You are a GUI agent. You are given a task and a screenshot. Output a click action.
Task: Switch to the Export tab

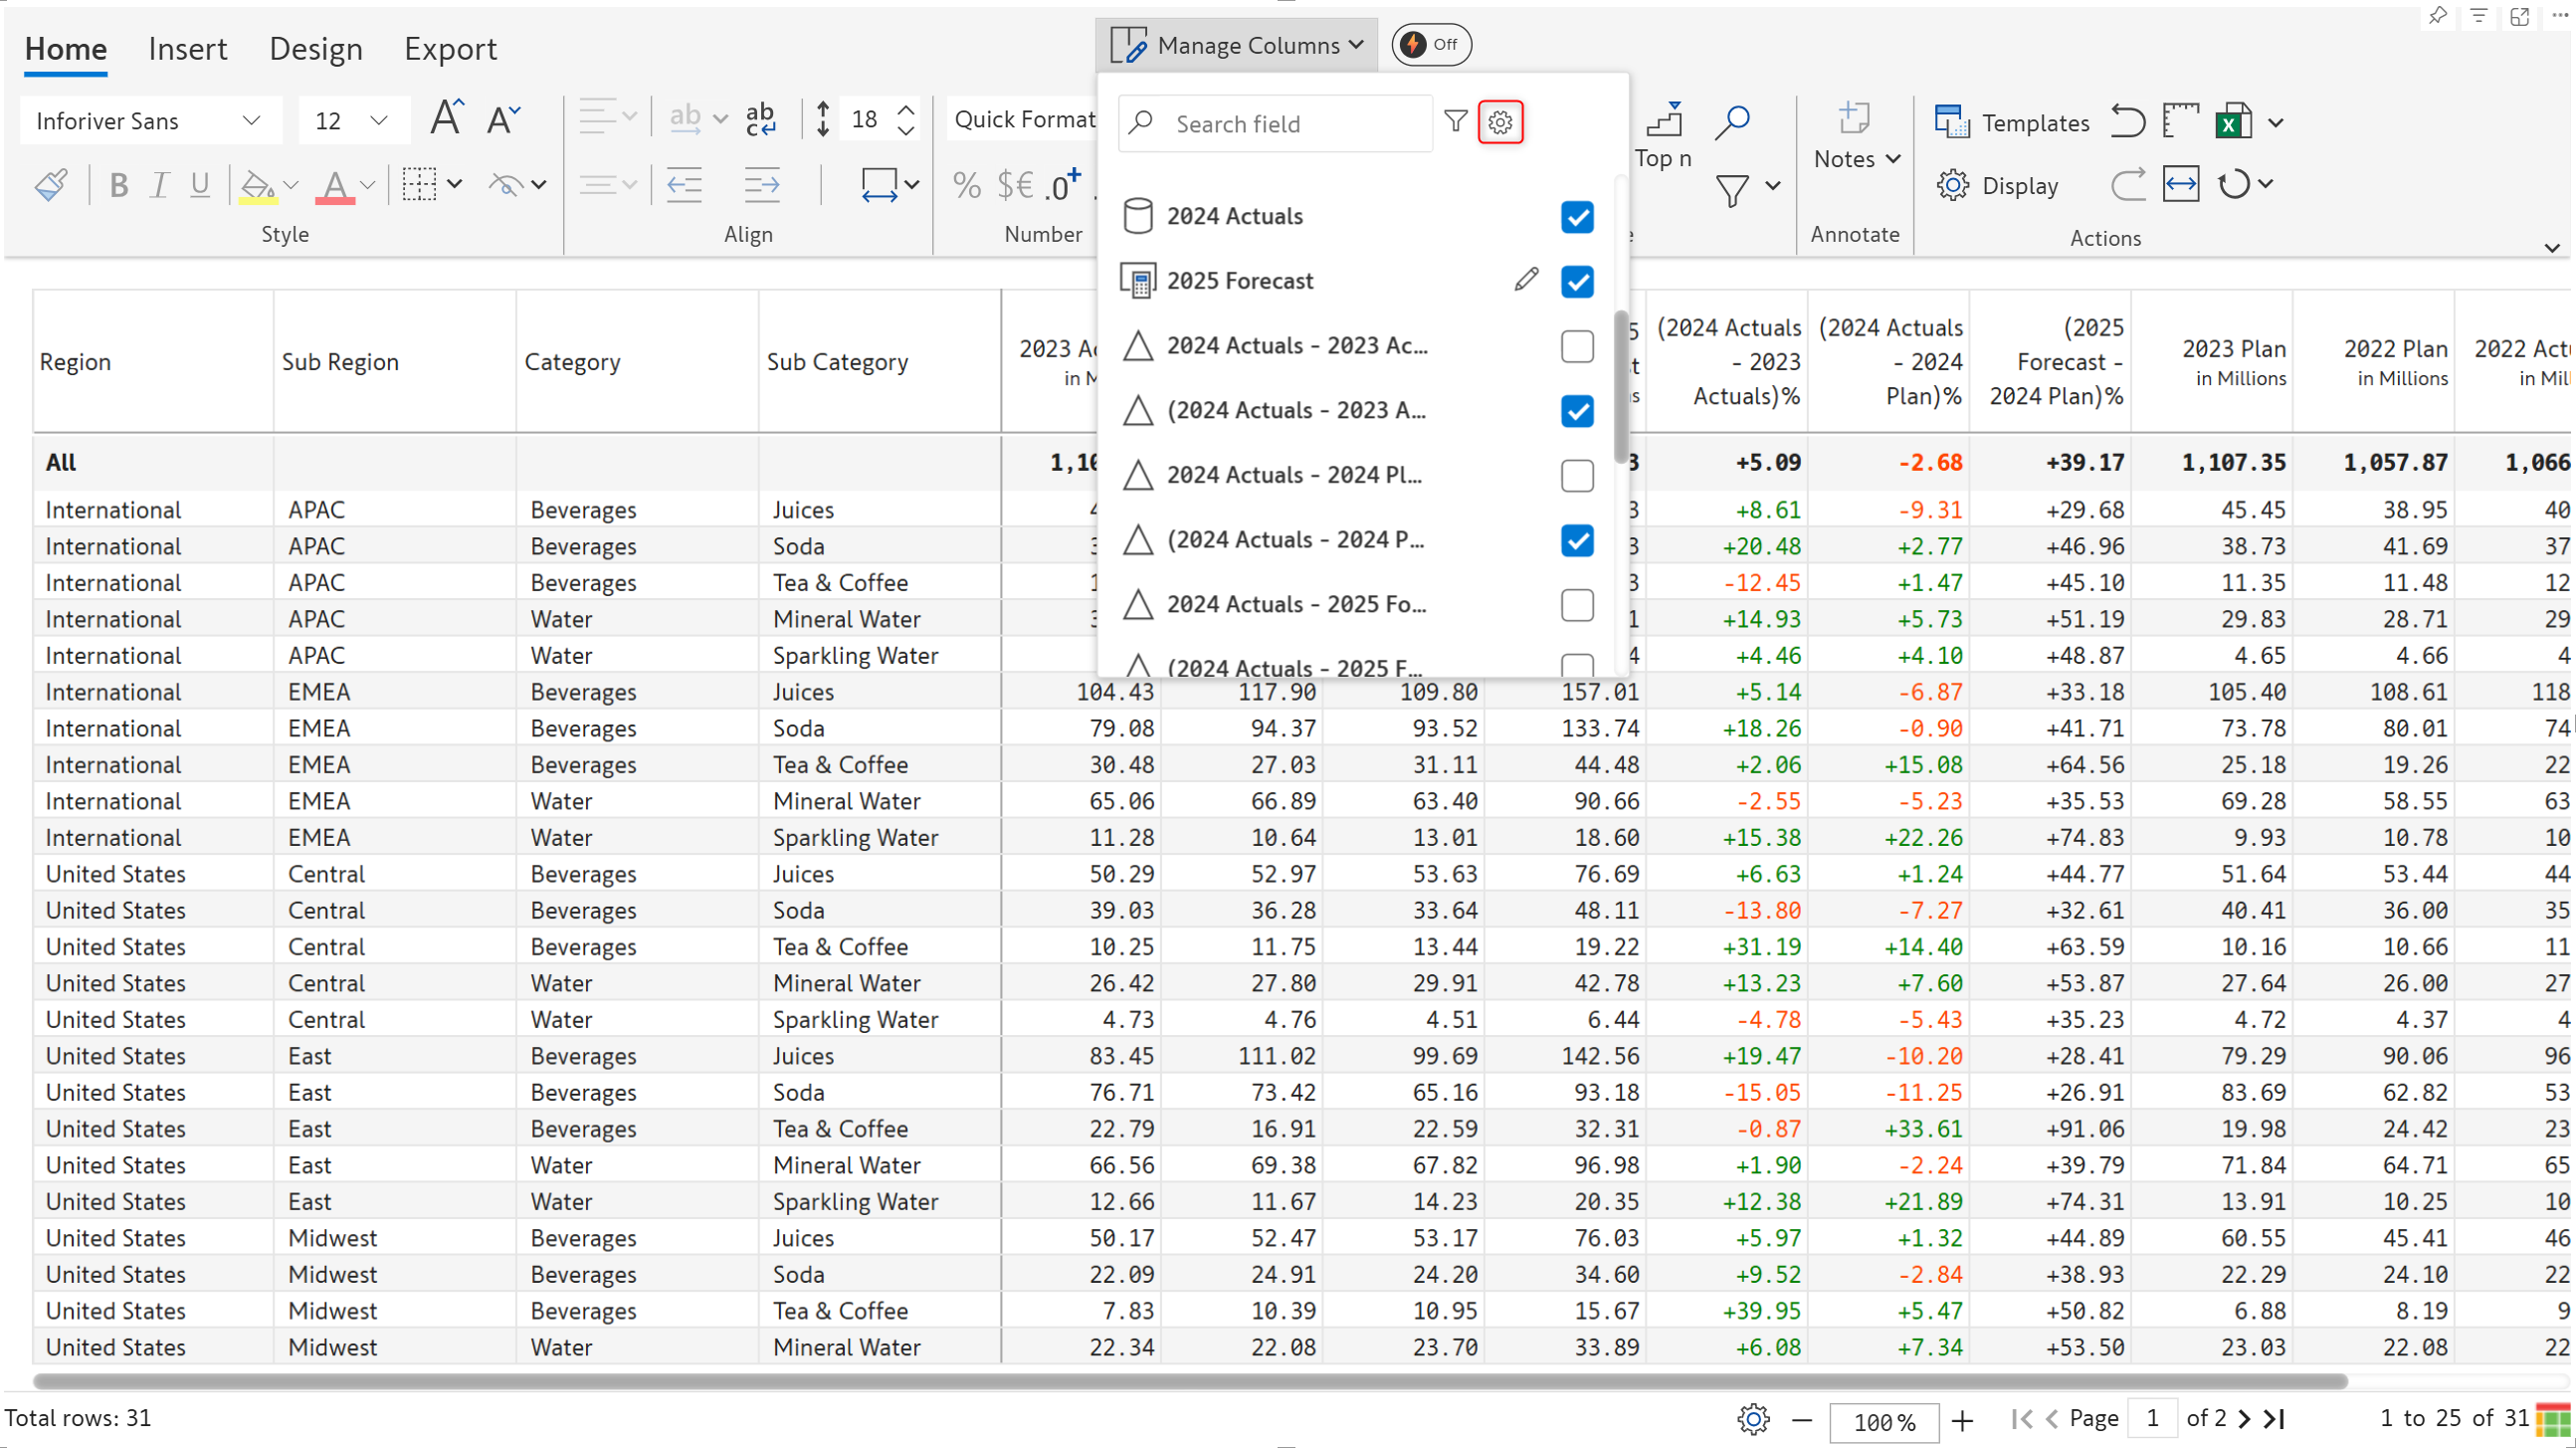tap(450, 48)
